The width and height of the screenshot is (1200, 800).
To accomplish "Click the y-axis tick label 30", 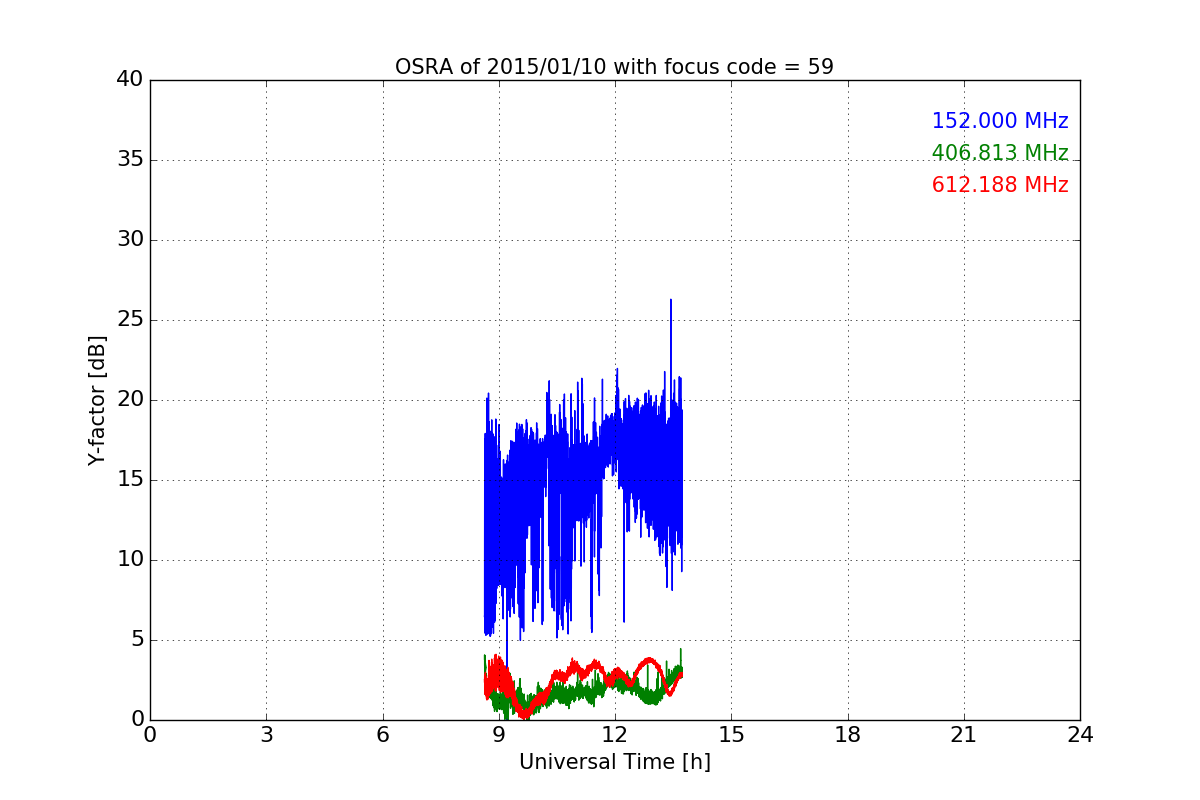I will point(130,240).
